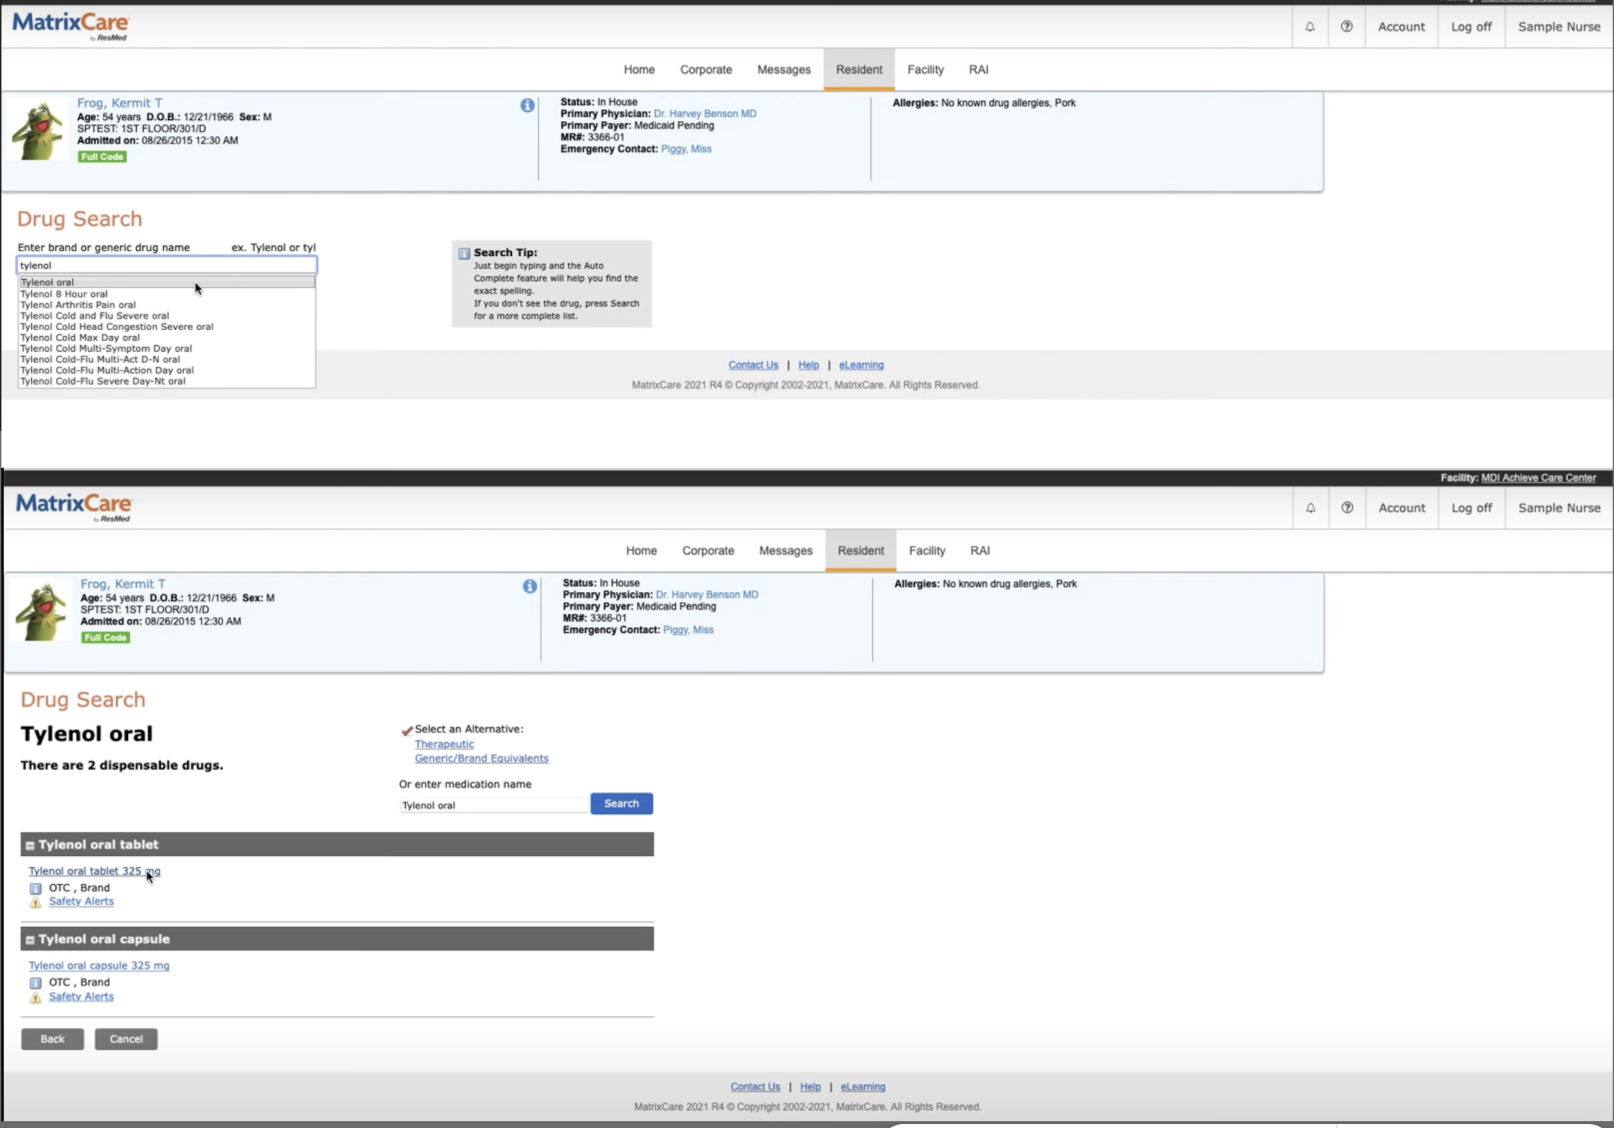Choose Tylenol 8 Hour oral suggestion
Image resolution: width=1614 pixels, height=1128 pixels.
167,294
